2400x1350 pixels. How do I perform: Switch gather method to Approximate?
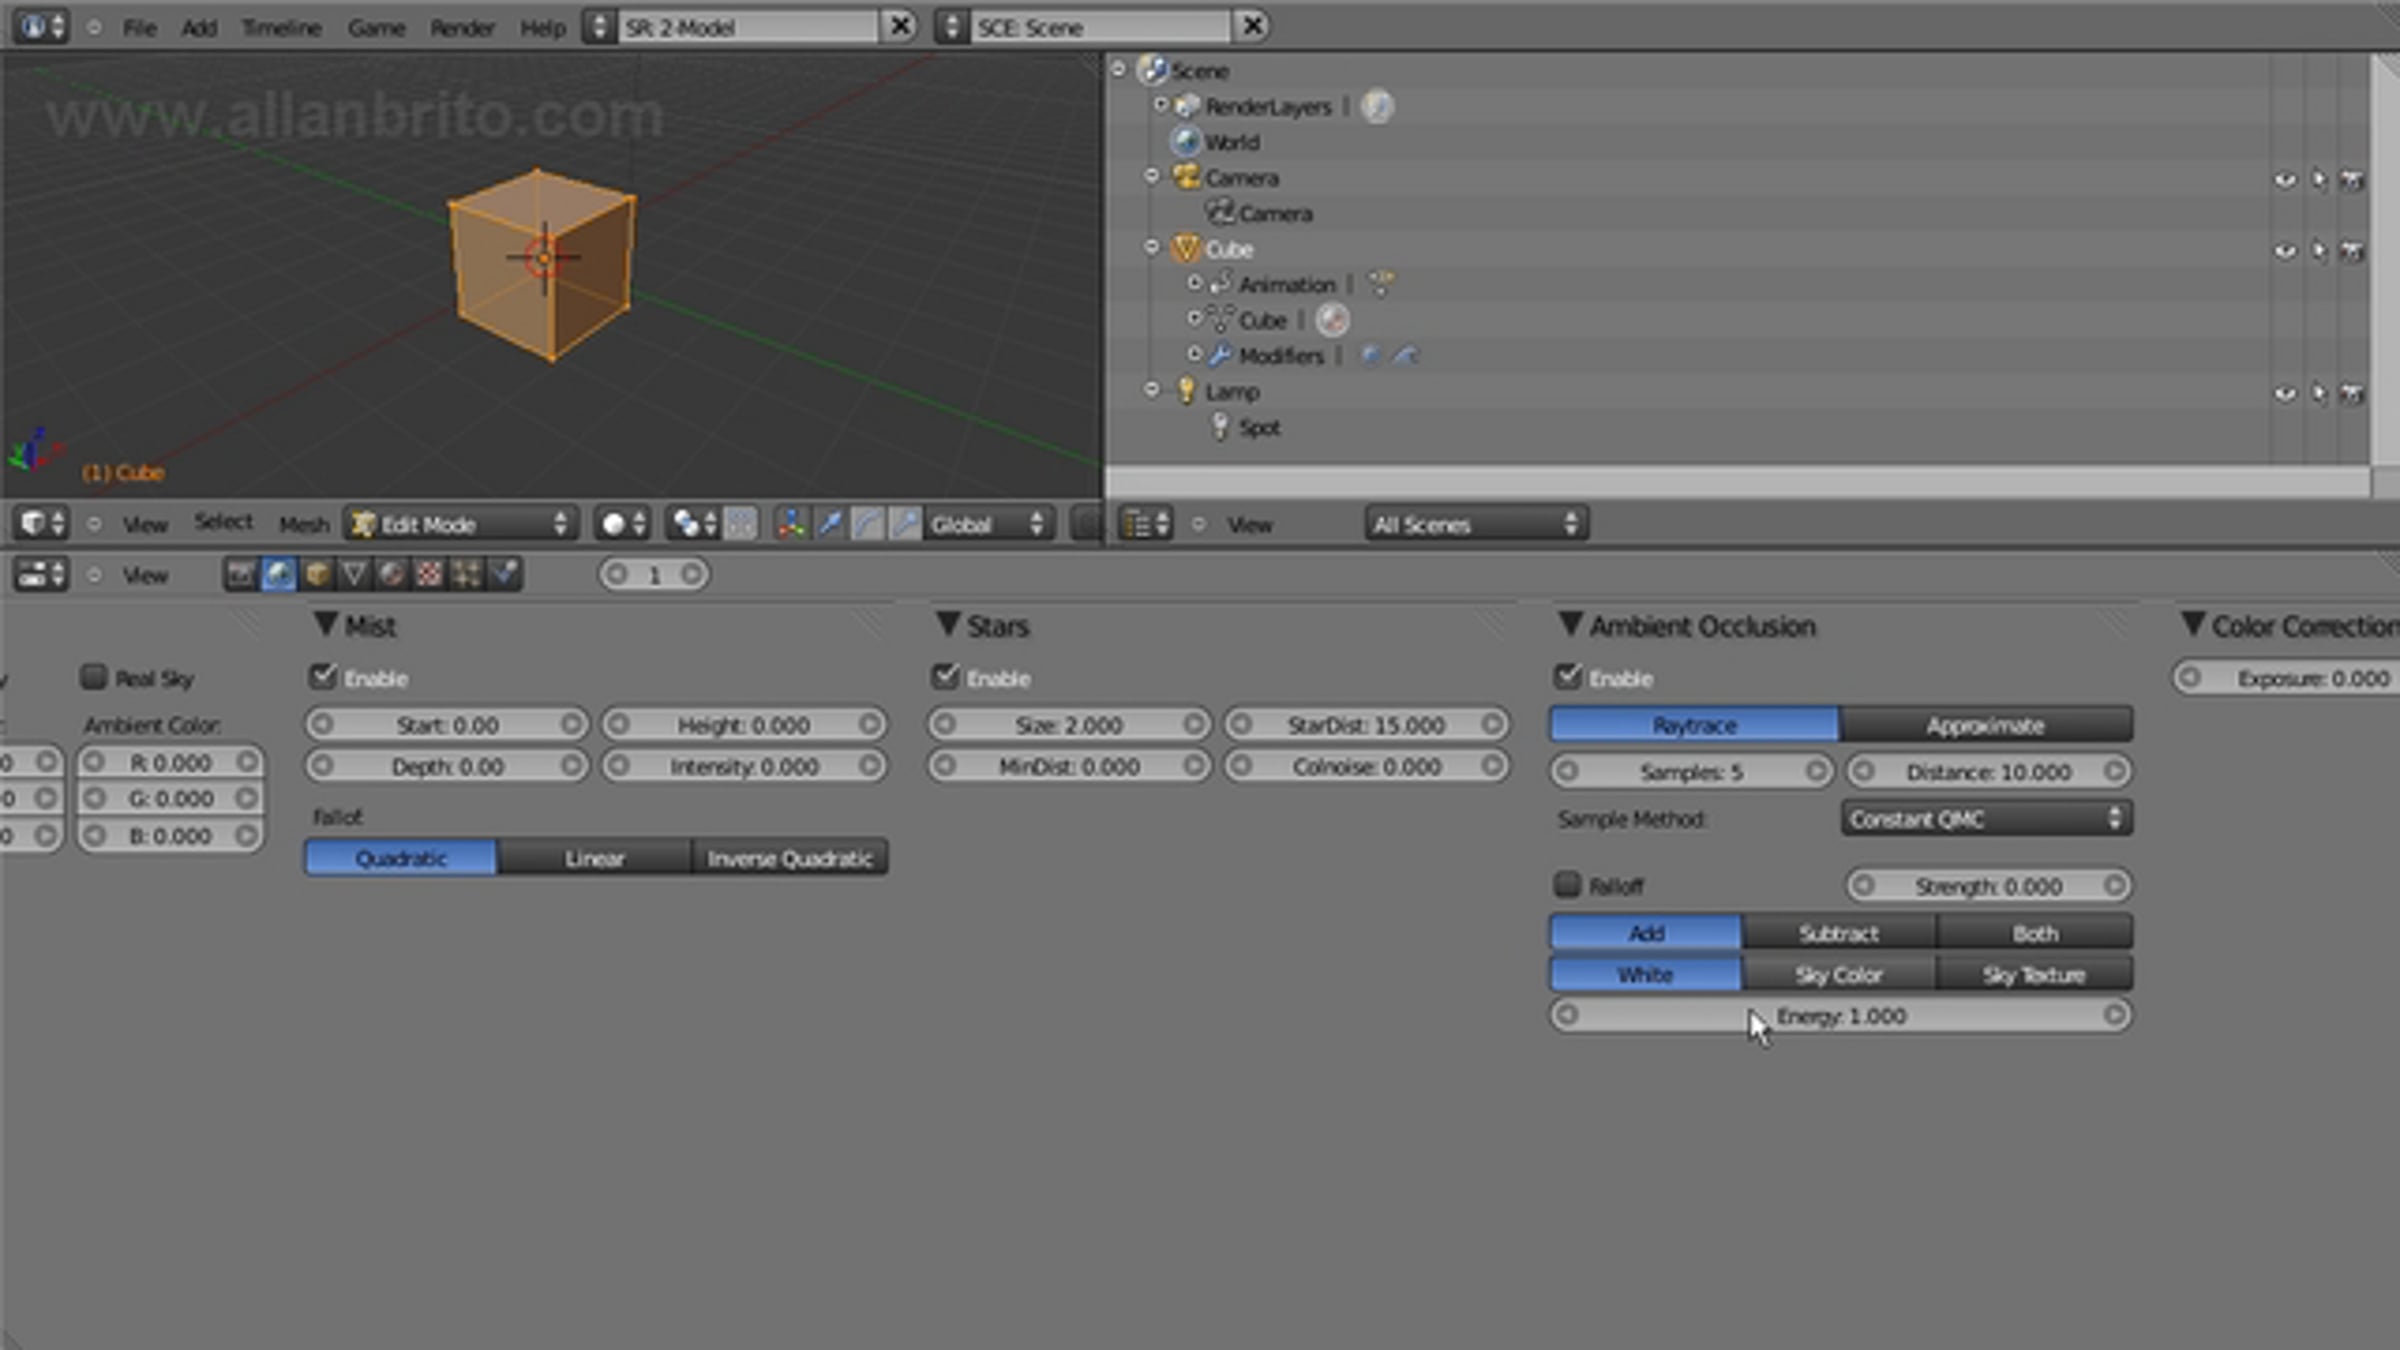click(x=1985, y=725)
